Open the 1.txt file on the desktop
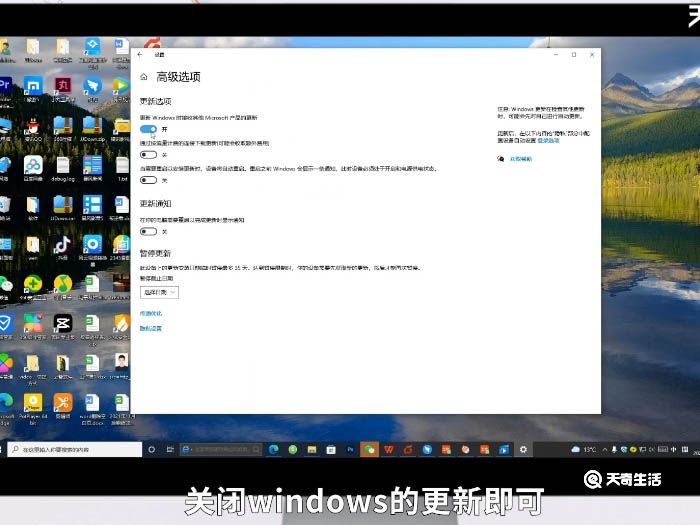Image resolution: width=700 pixels, height=525 pixels. pos(122,166)
